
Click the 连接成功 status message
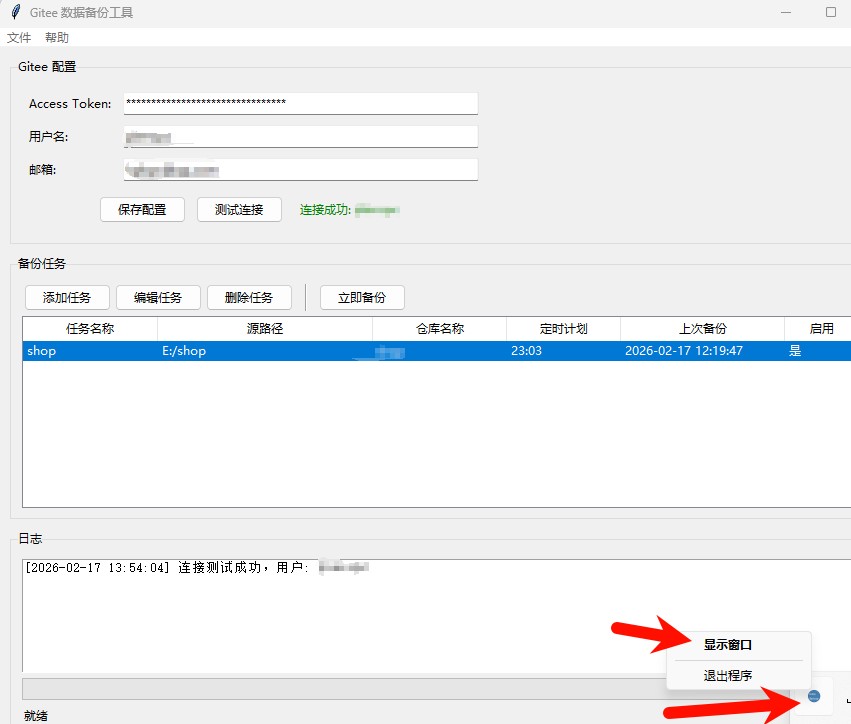(x=350, y=210)
